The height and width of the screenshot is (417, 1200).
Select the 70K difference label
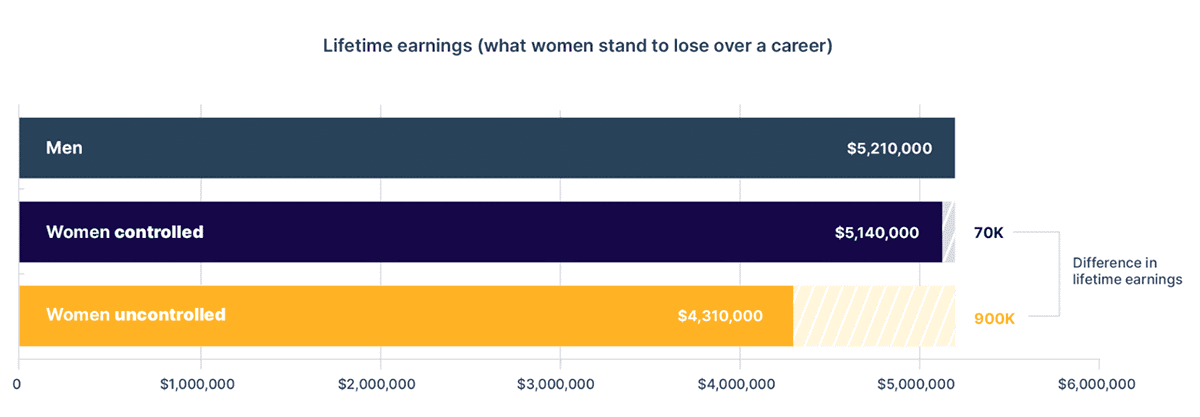pyautogui.click(x=988, y=233)
